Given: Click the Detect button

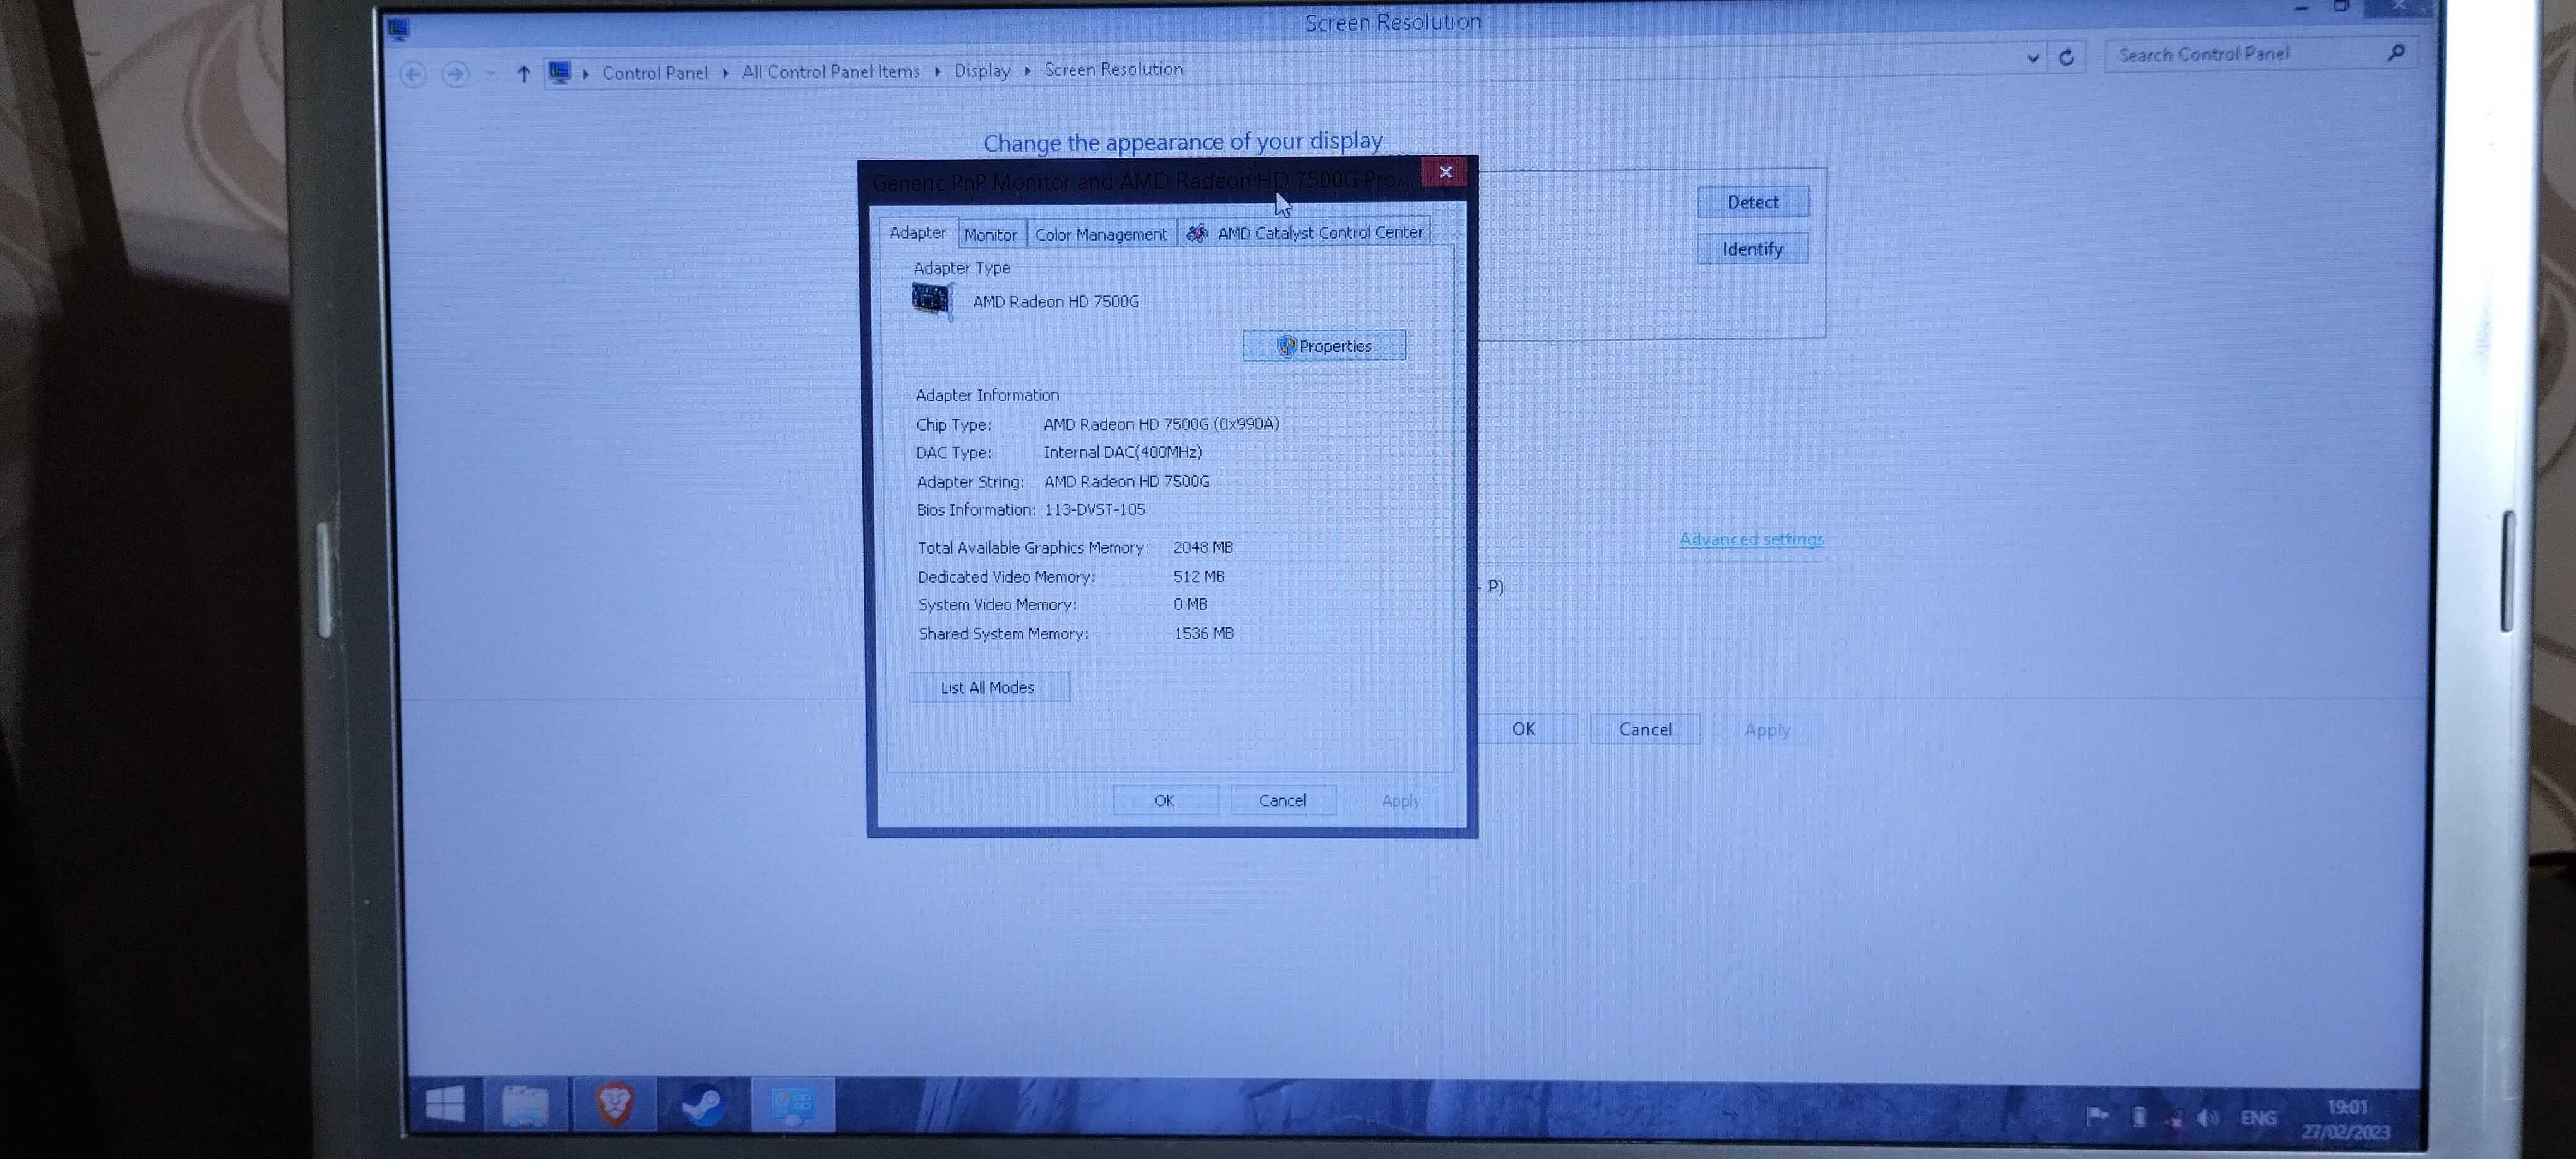Looking at the screenshot, I should pos(1752,202).
